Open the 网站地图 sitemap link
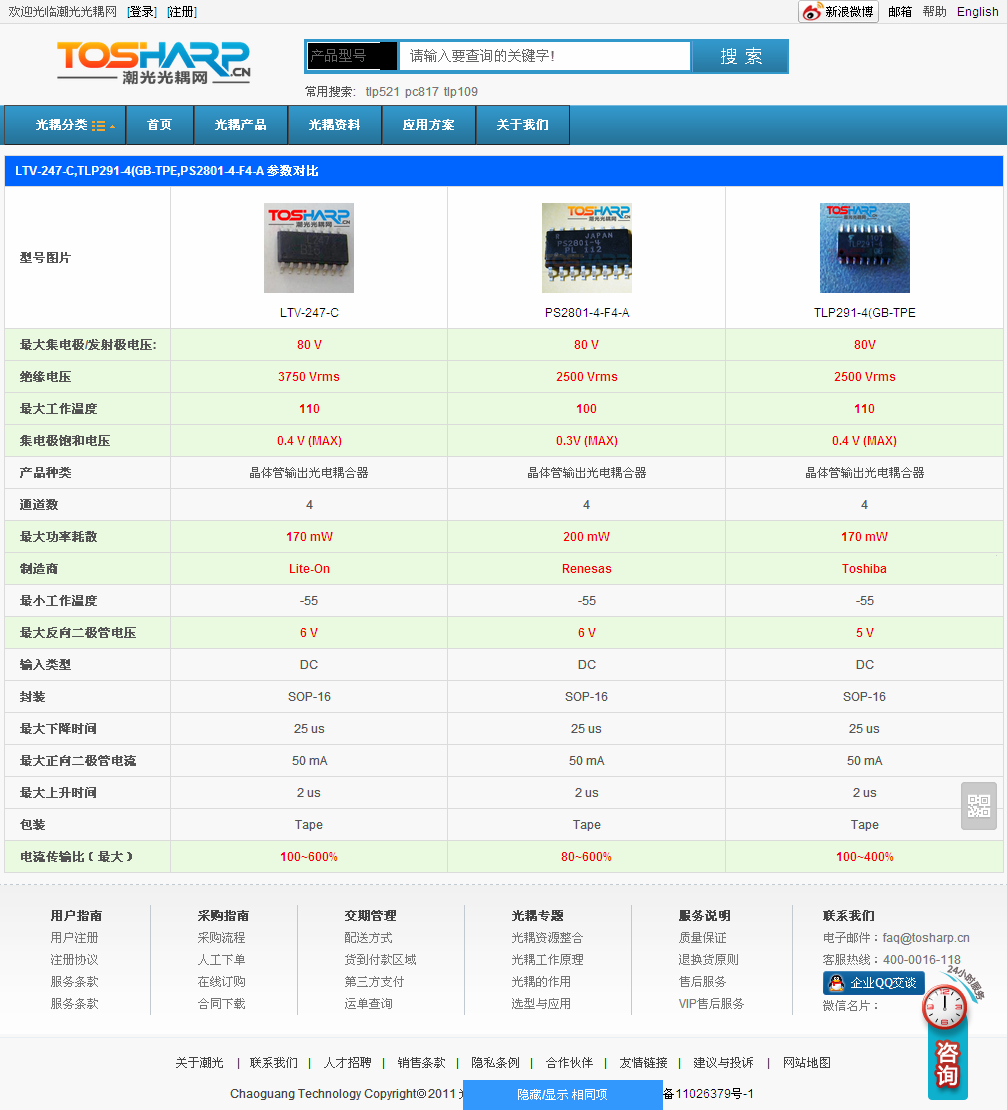1007x1110 pixels. pyautogui.click(x=807, y=1063)
